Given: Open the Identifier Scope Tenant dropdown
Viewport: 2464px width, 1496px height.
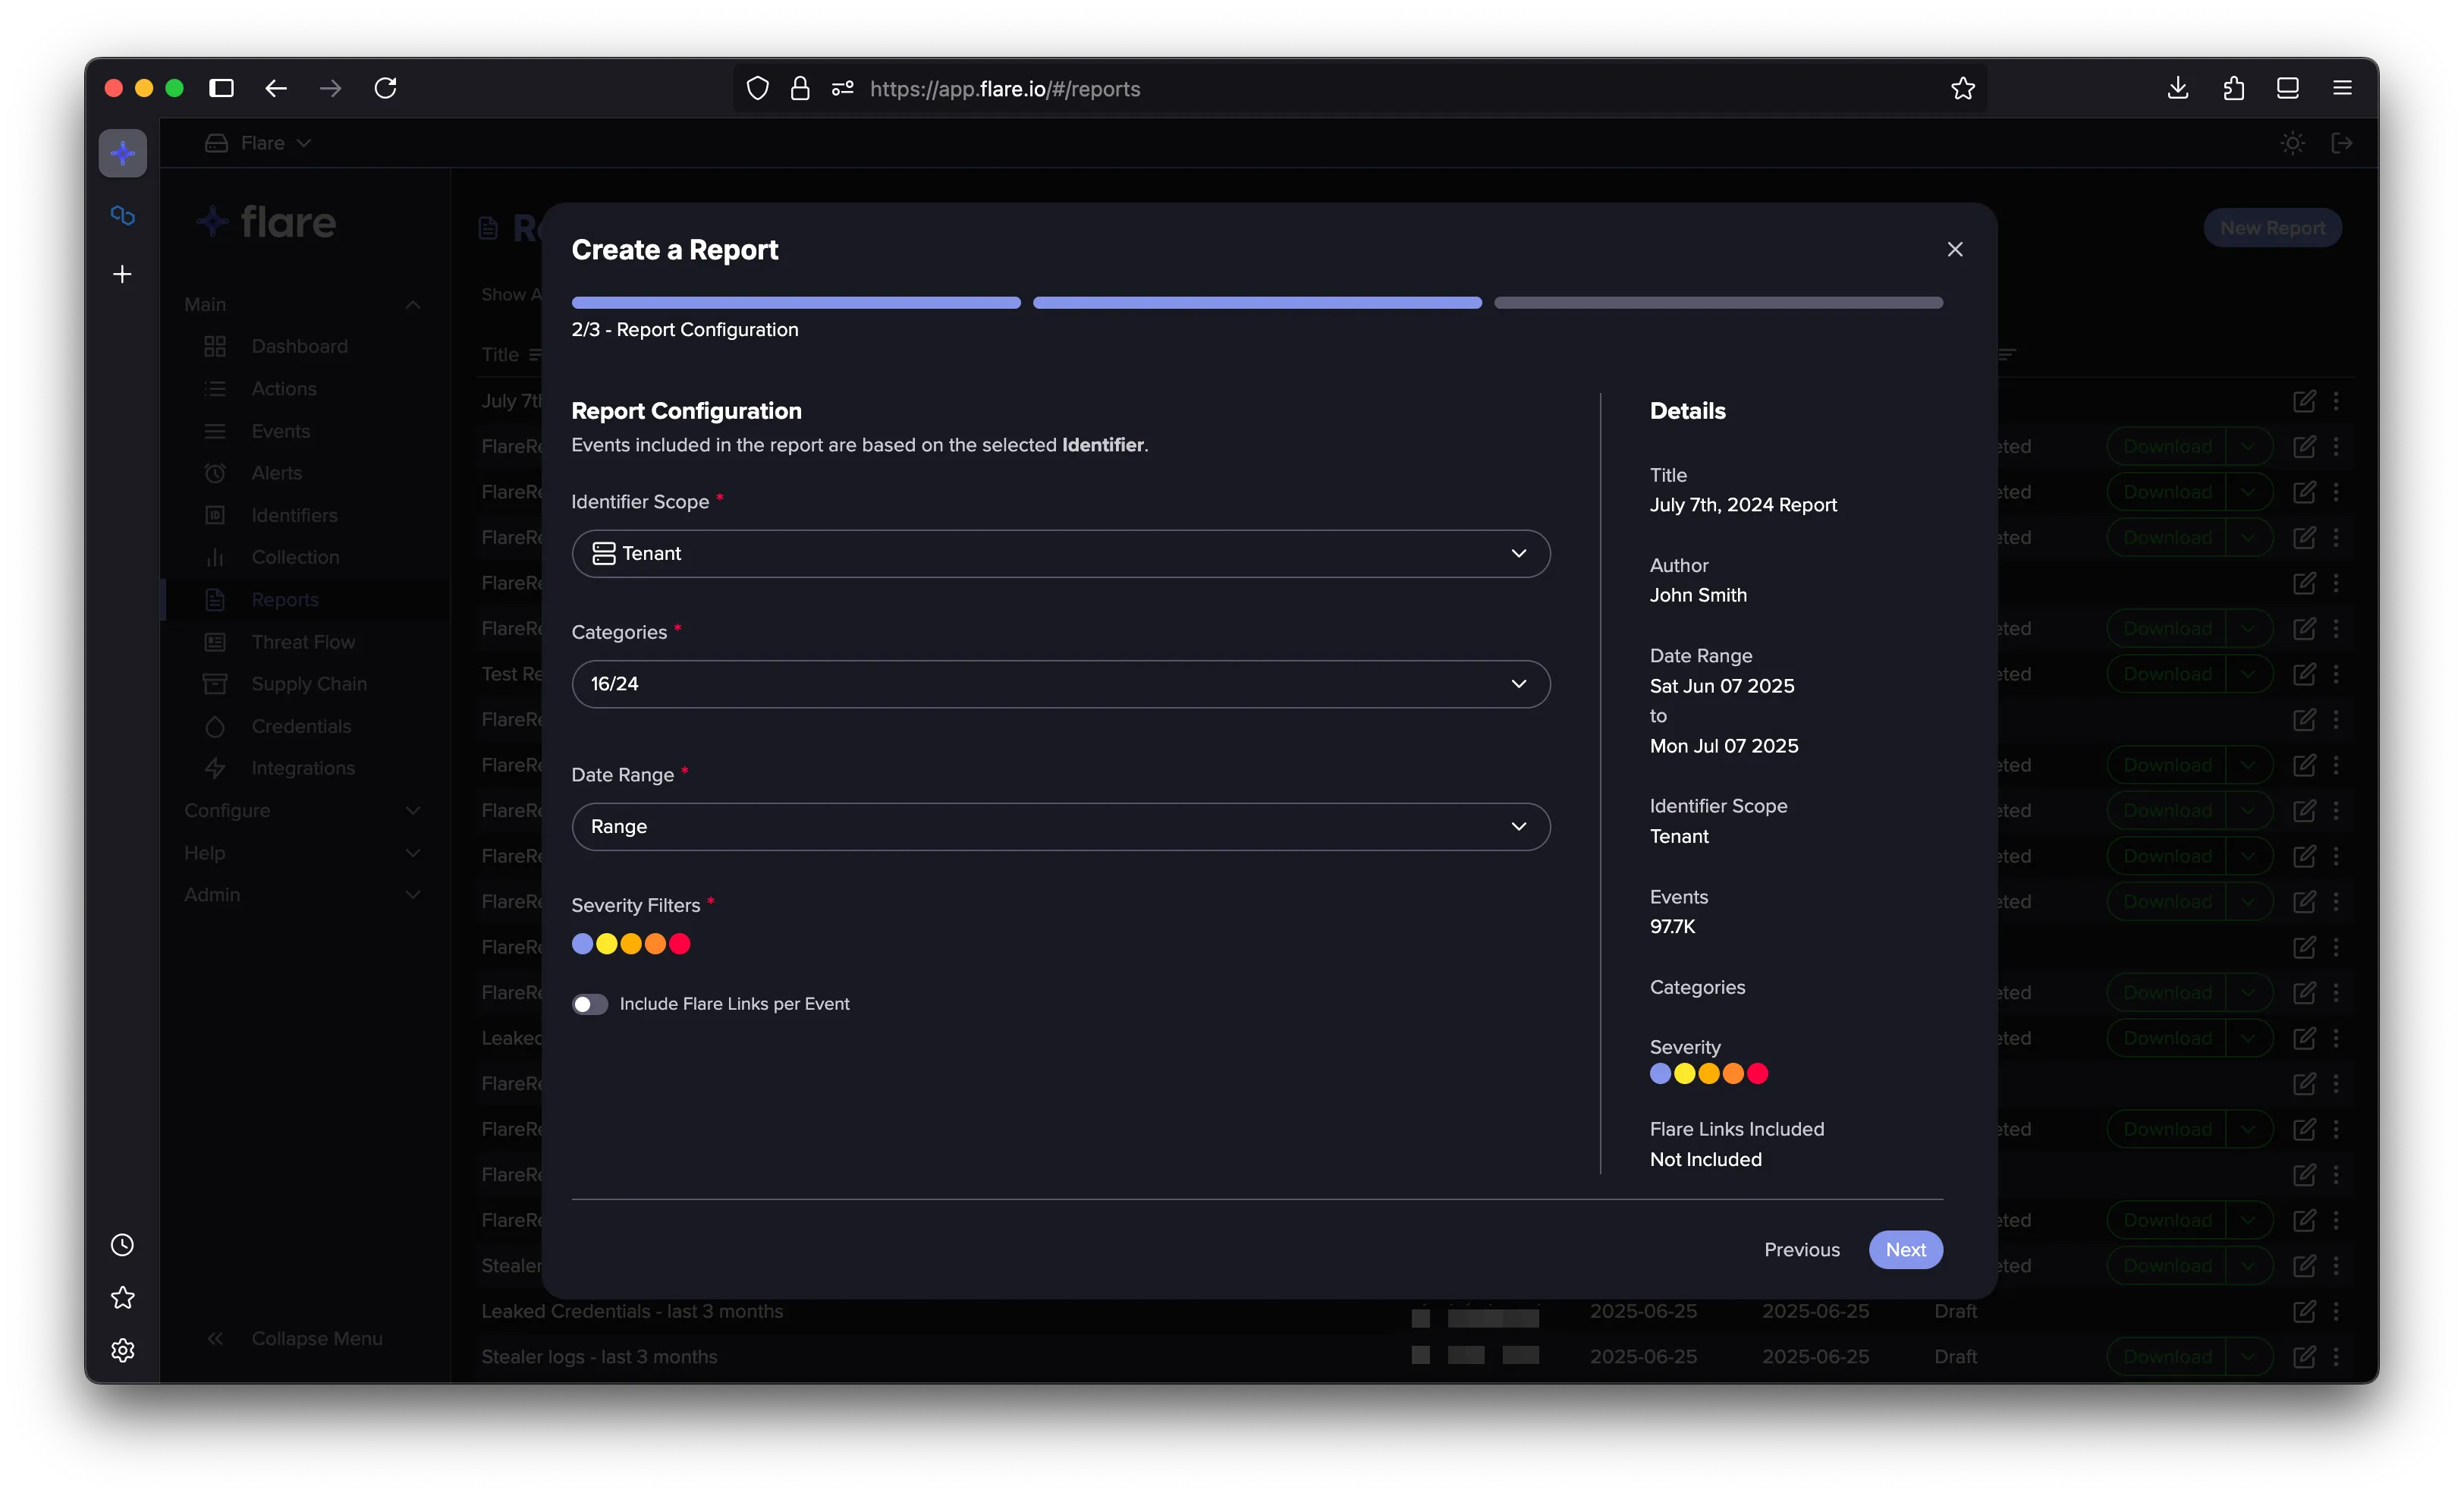Looking at the screenshot, I should click(1060, 553).
